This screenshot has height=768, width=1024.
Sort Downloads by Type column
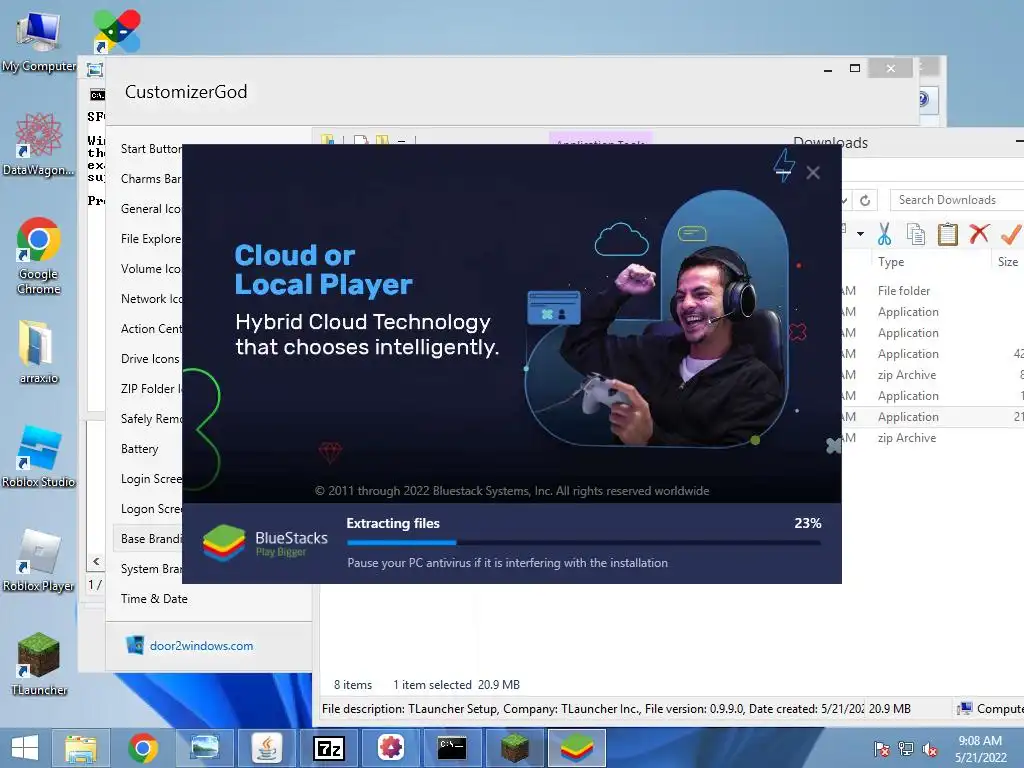[891, 262]
